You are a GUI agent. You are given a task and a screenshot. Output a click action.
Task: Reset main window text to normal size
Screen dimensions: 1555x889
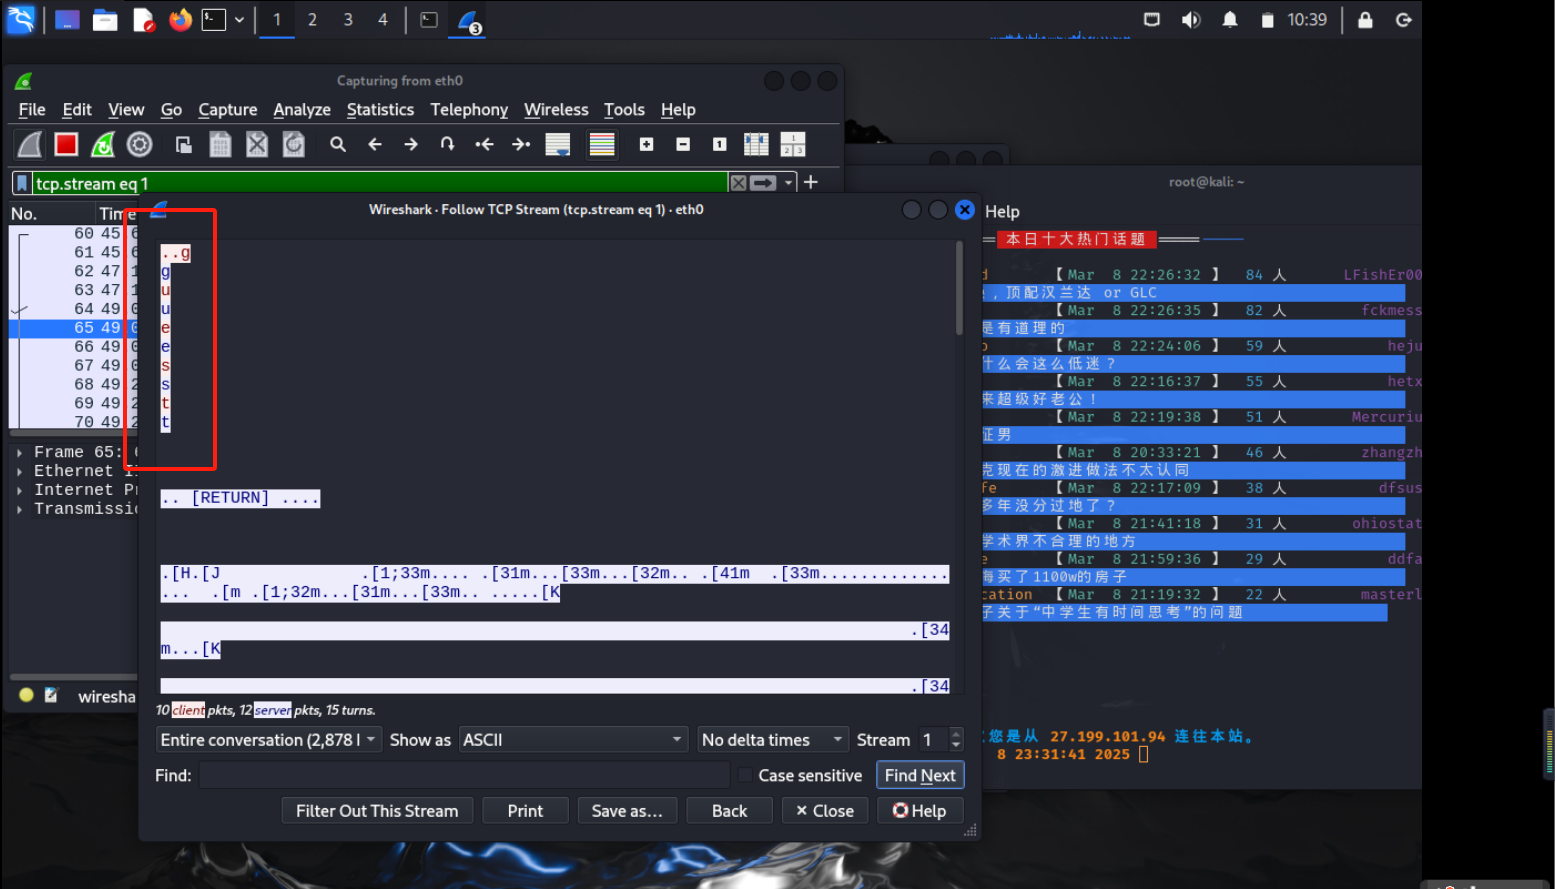719,145
